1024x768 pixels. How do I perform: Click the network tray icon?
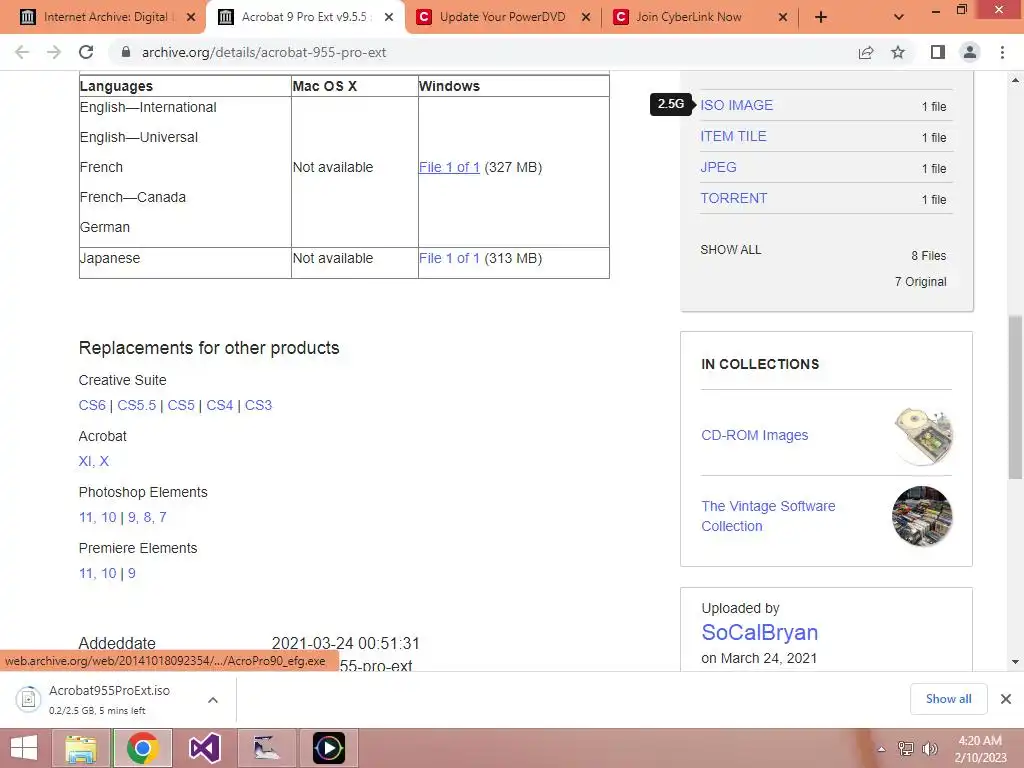pyautogui.click(x=906, y=748)
